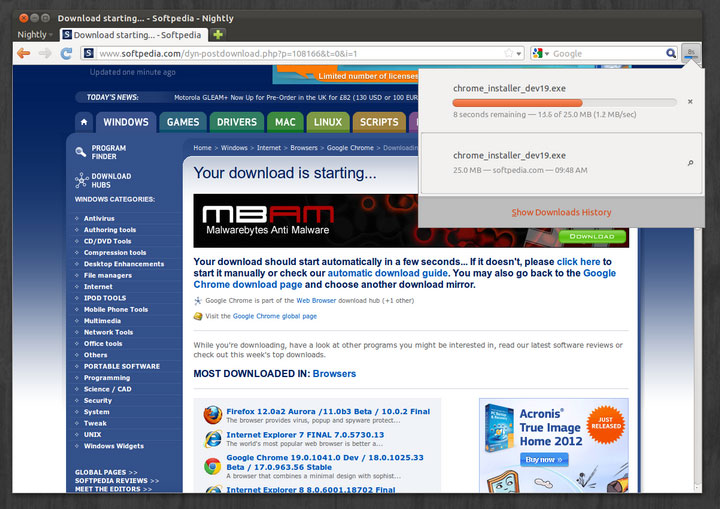Open the Antivirus category
Image resolution: width=720 pixels, height=509 pixels.
click(99, 218)
